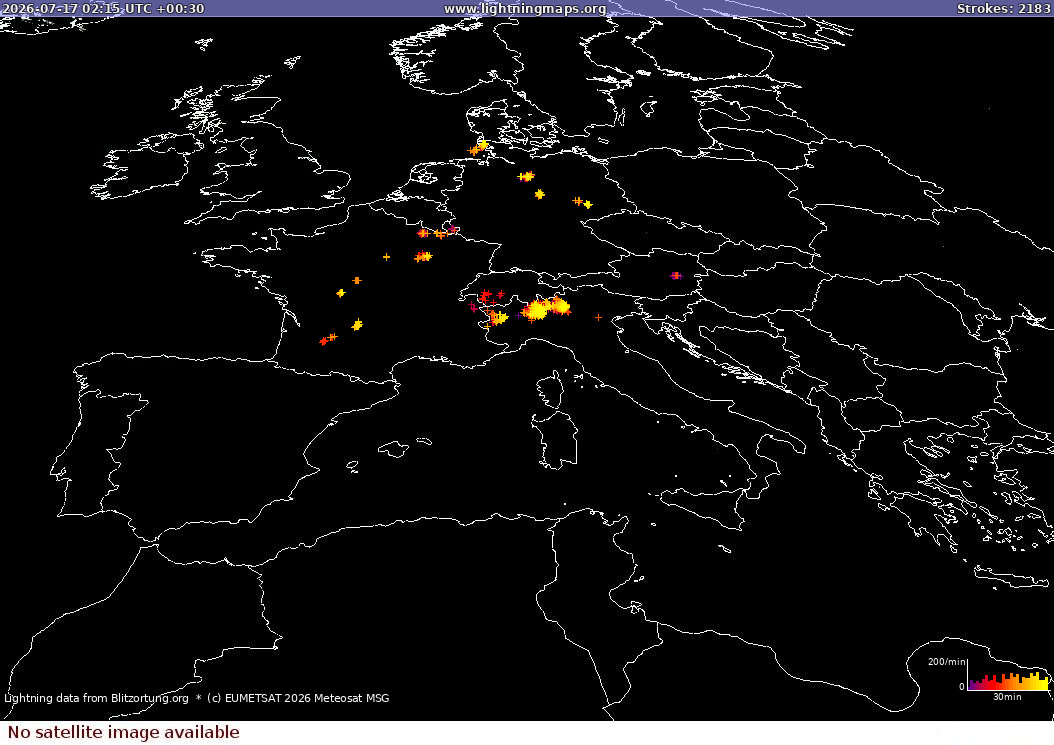
Task: Click 'Lightning data from Blitzortung.org' credit
Action: coord(96,698)
